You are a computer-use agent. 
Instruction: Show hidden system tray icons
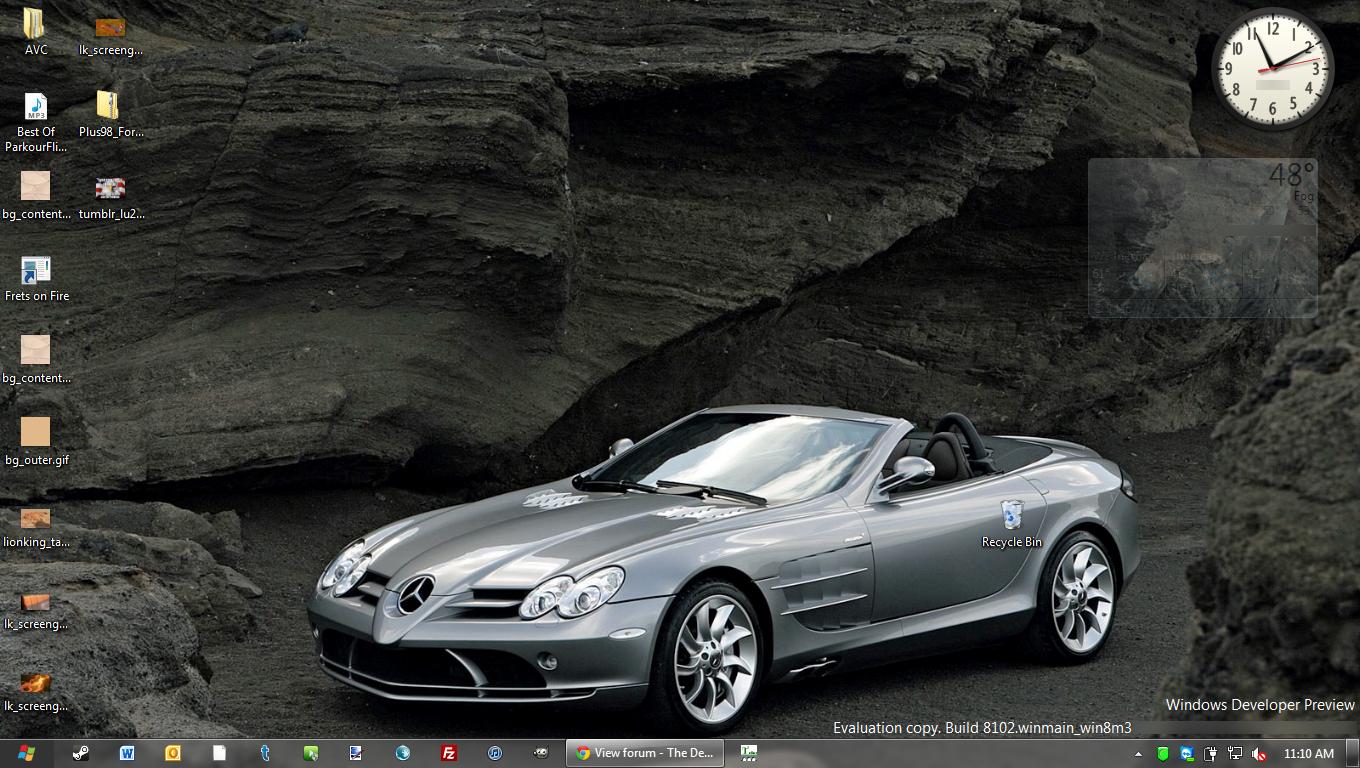pyautogui.click(x=1138, y=754)
